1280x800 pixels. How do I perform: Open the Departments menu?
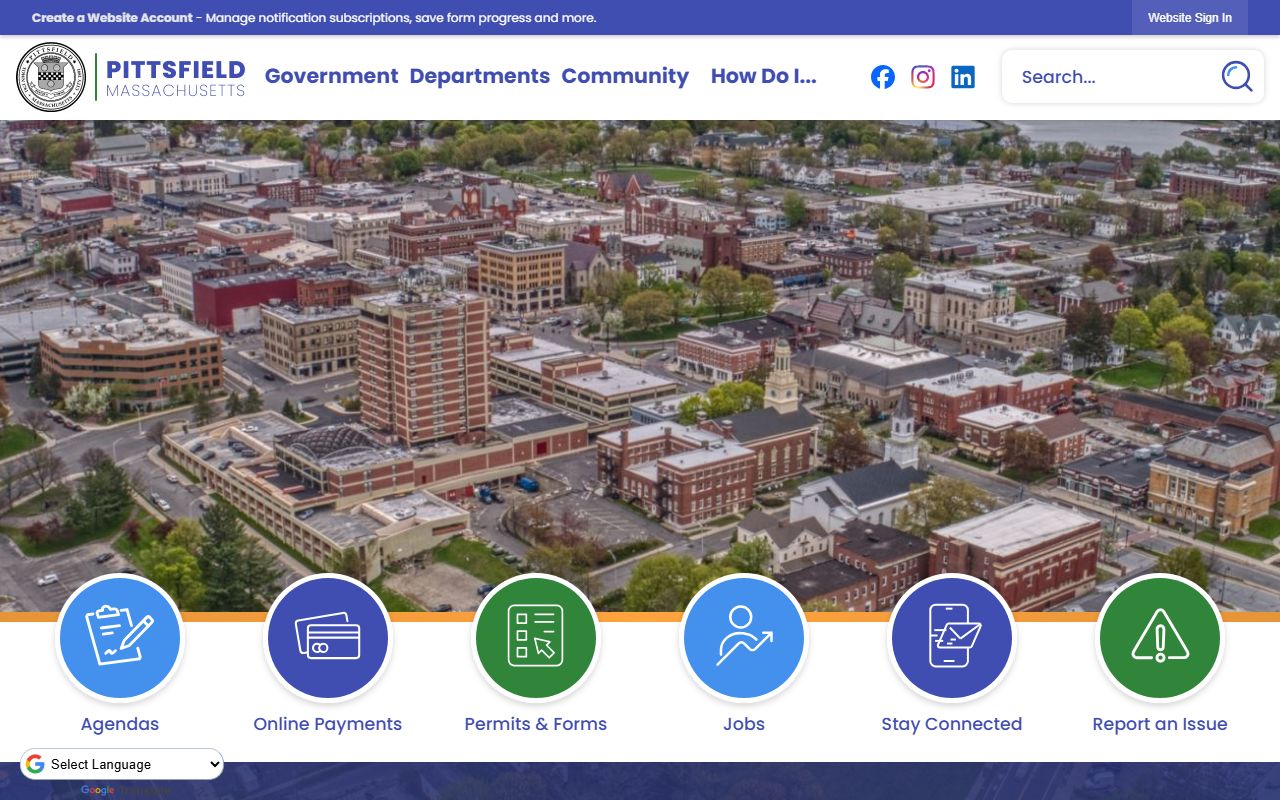pos(479,76)
